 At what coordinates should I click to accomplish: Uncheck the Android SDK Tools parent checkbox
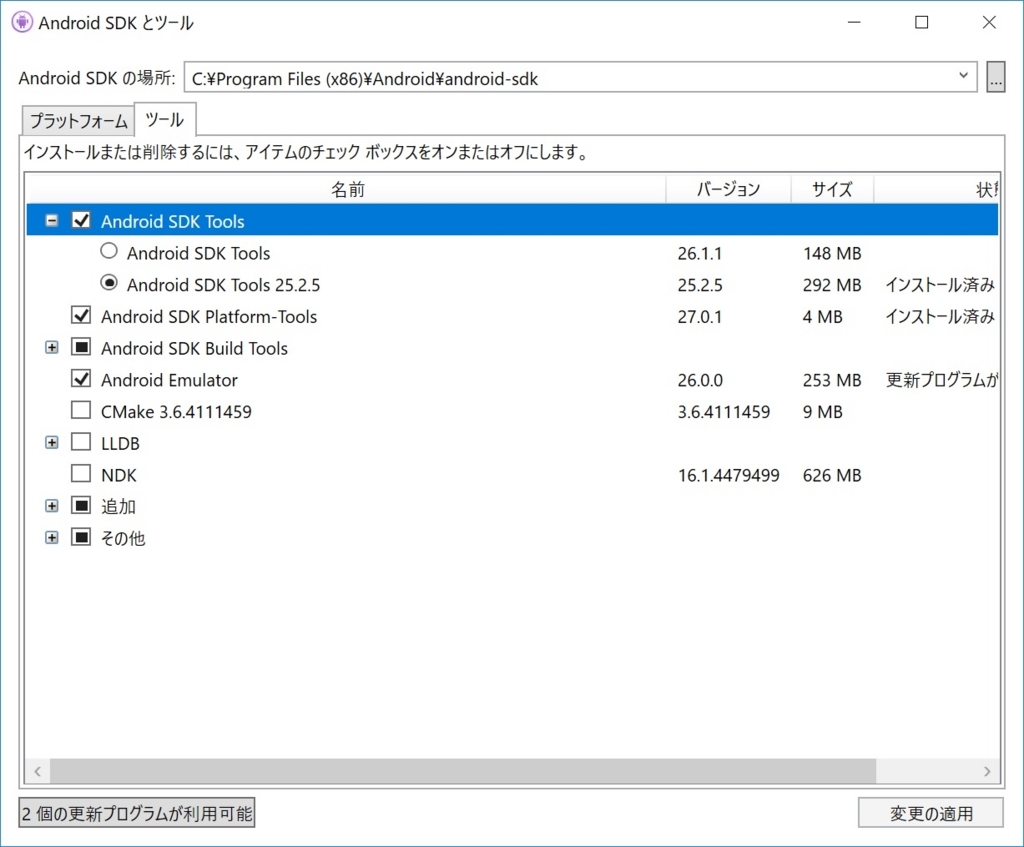[x=81, y=220]
